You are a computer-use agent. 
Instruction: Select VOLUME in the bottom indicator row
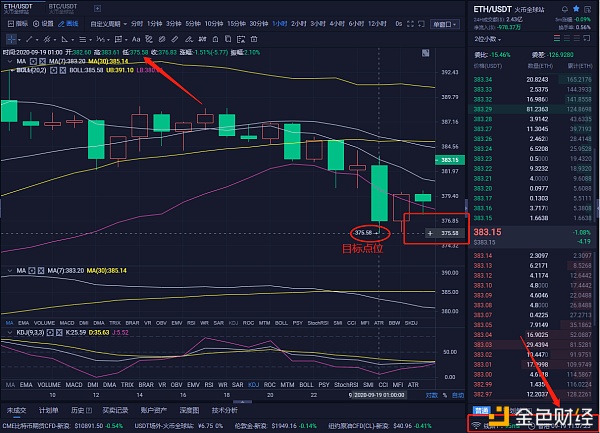pos(49,385)
